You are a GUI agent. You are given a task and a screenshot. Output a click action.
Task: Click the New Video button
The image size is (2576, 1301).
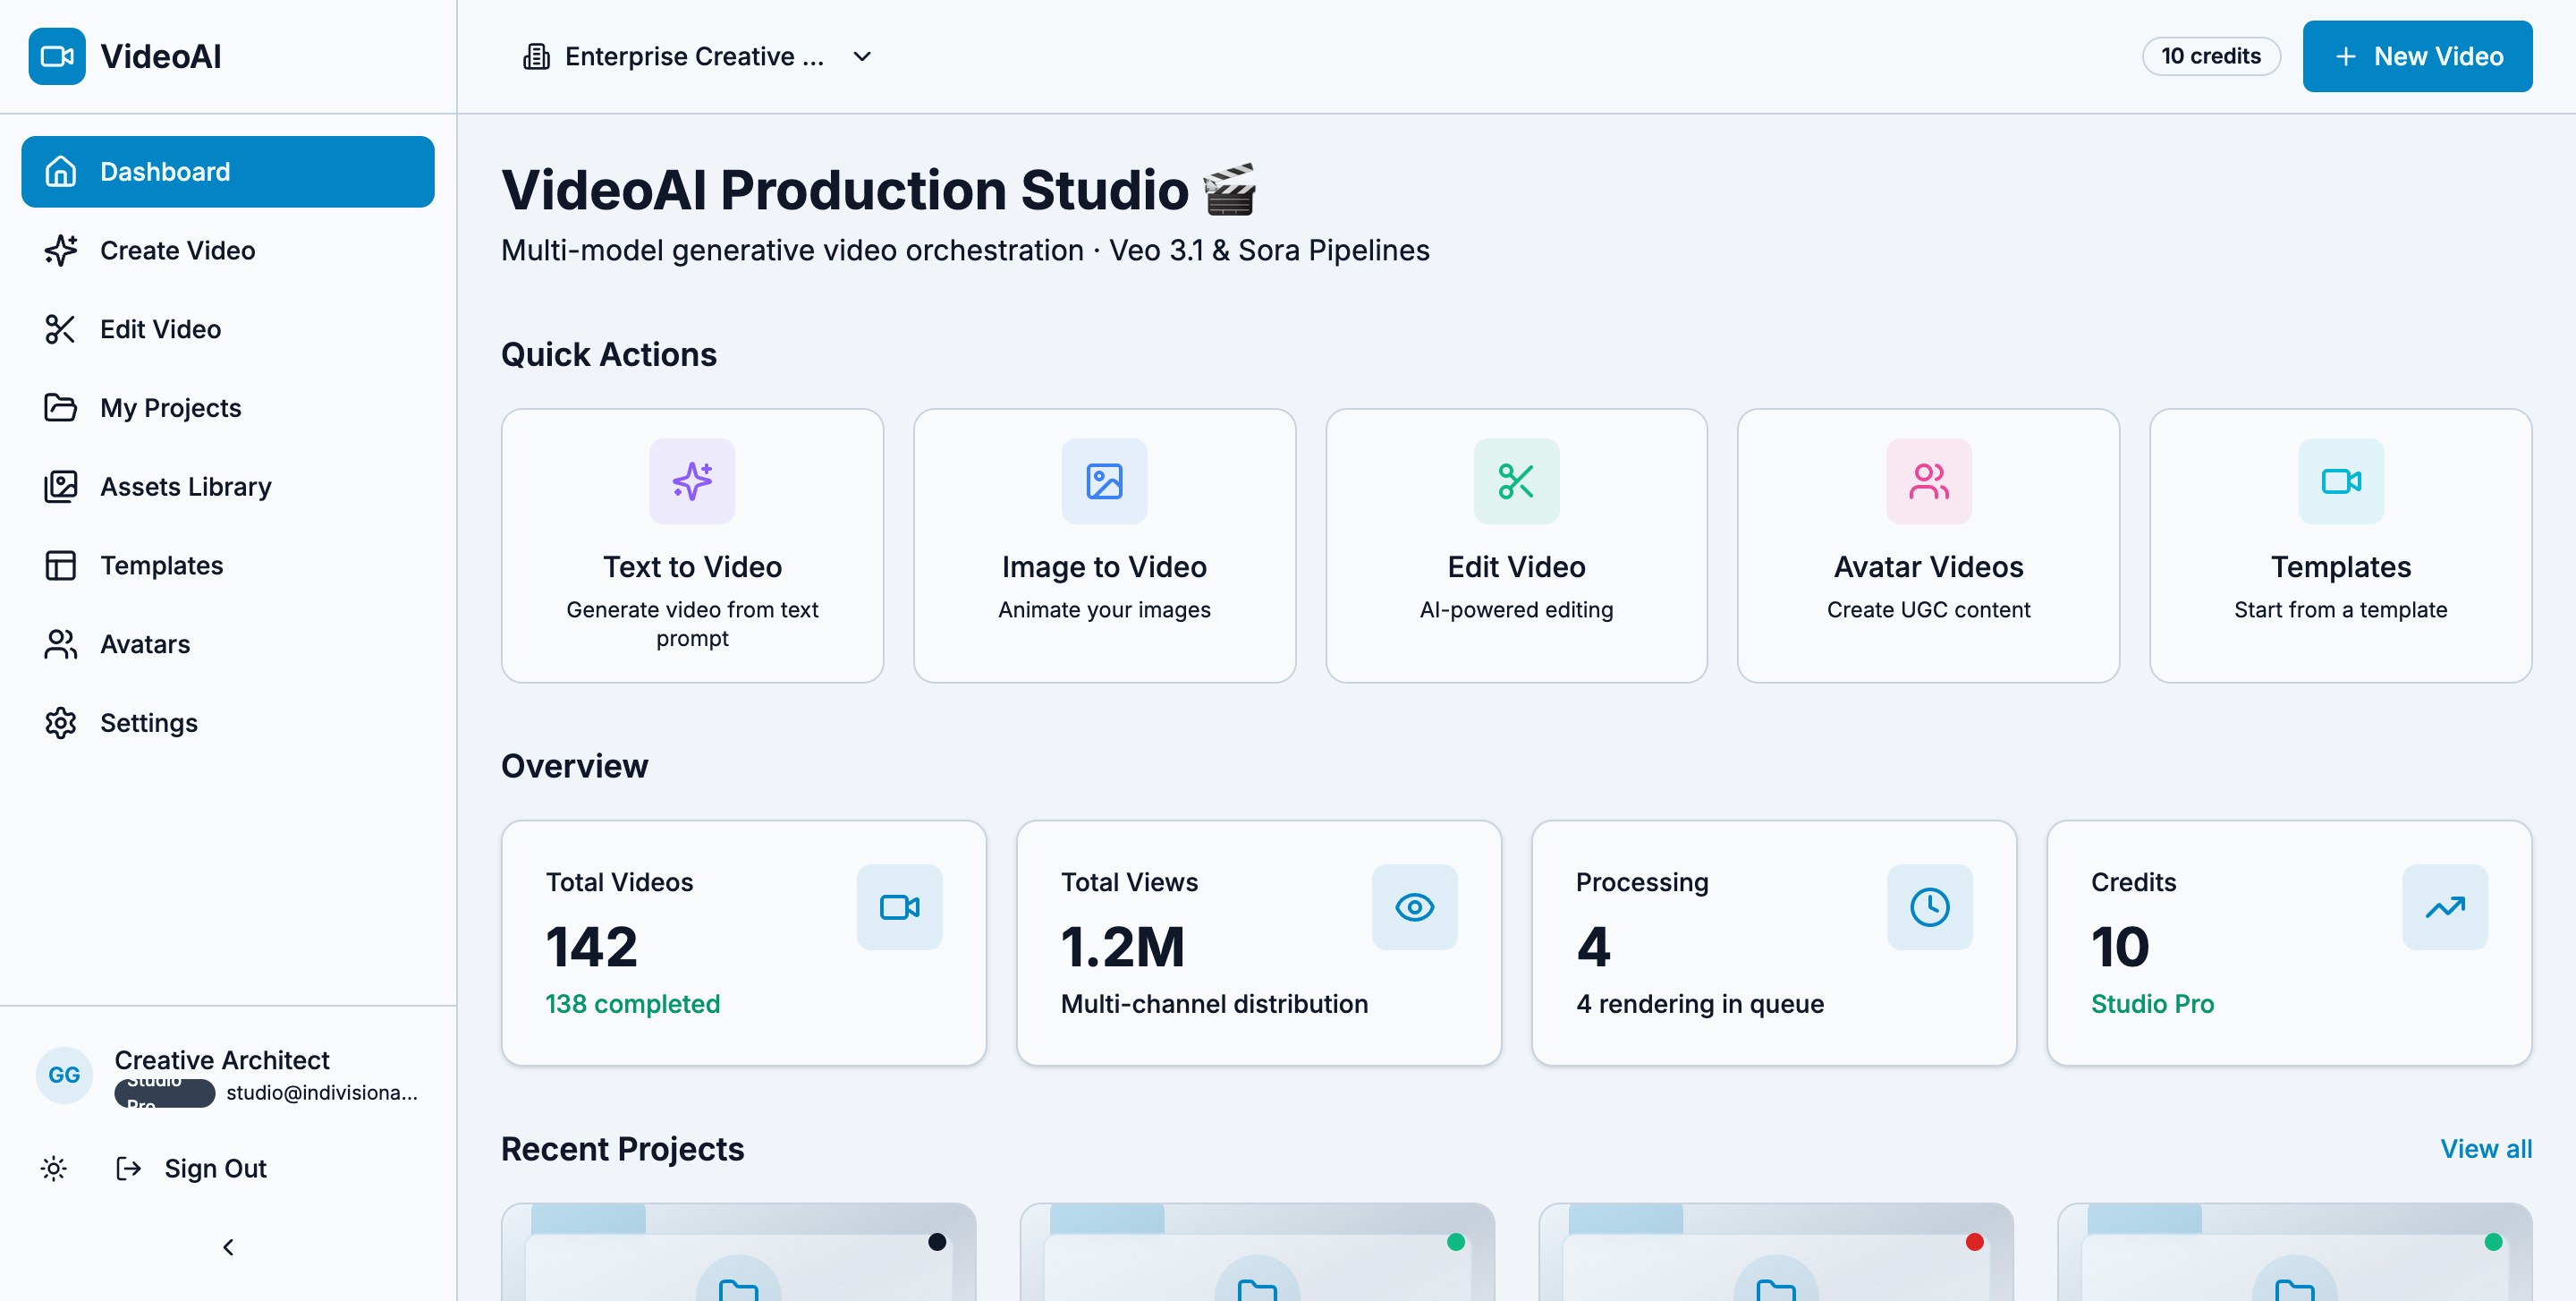point(2417,57)
